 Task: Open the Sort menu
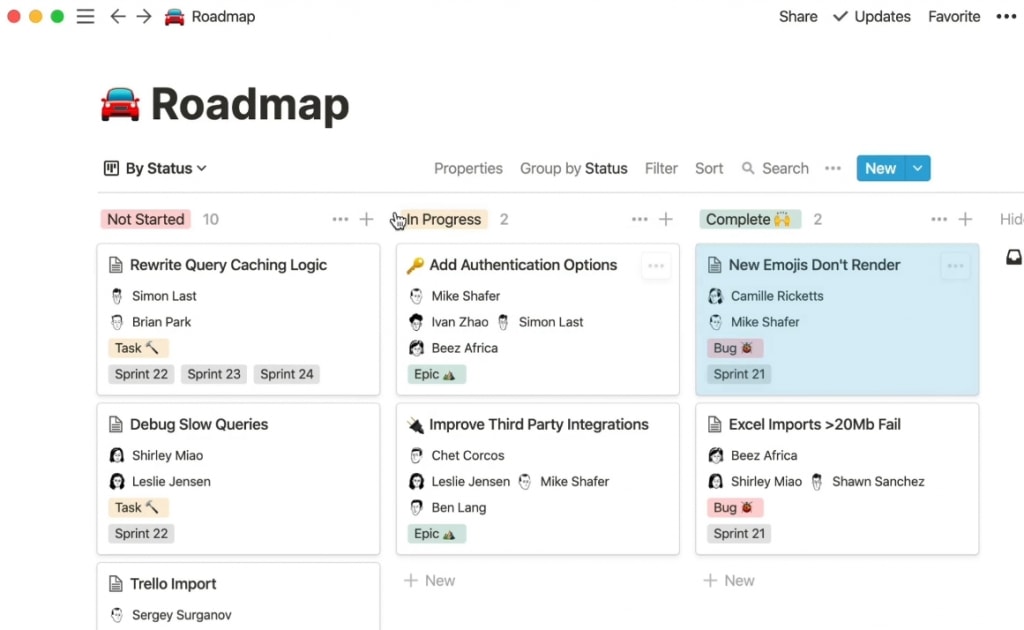[x=709, y=169]
